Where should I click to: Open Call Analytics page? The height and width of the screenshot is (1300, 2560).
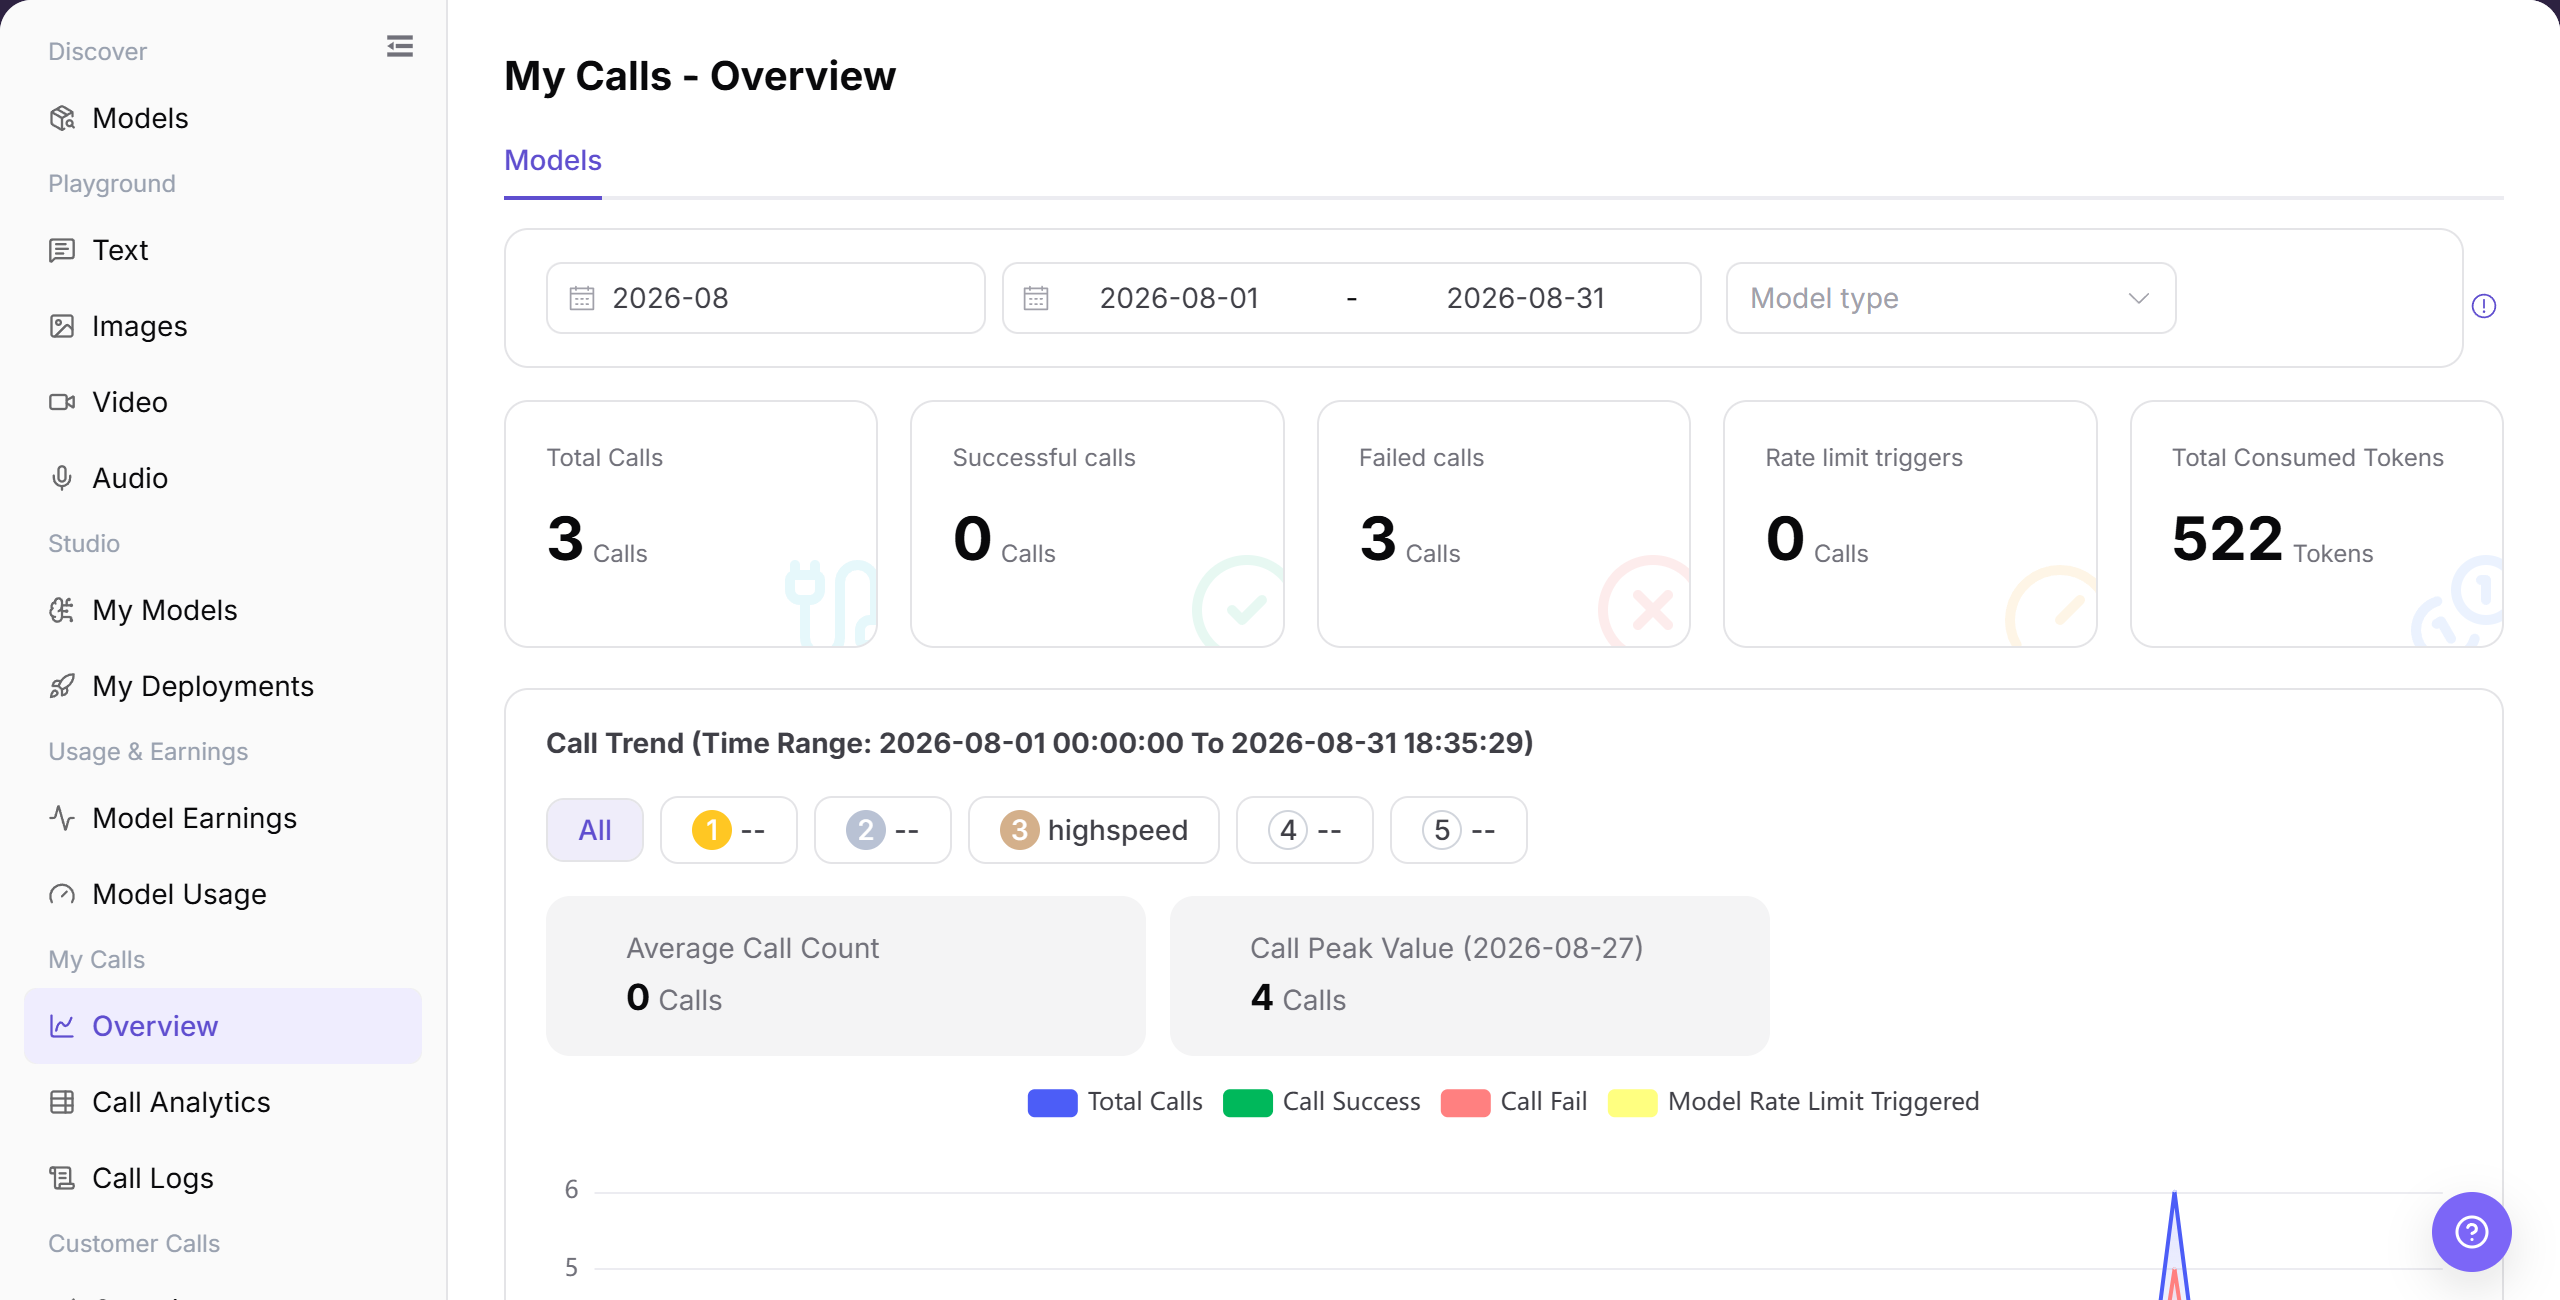[223, 1102]
